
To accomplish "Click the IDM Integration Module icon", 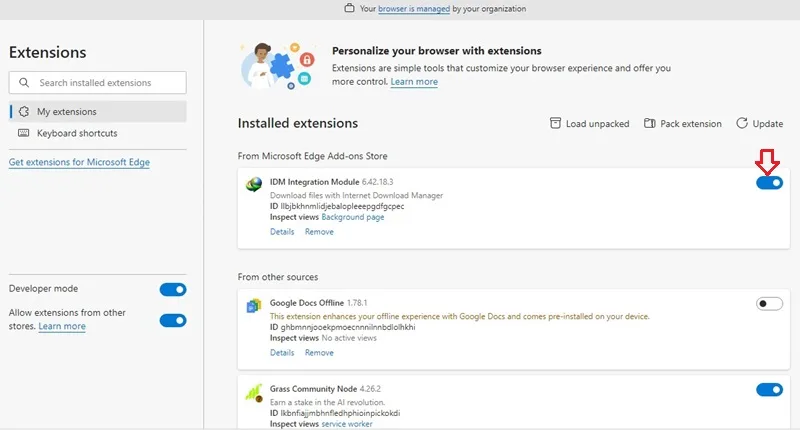I will click(x=254, y=184).
